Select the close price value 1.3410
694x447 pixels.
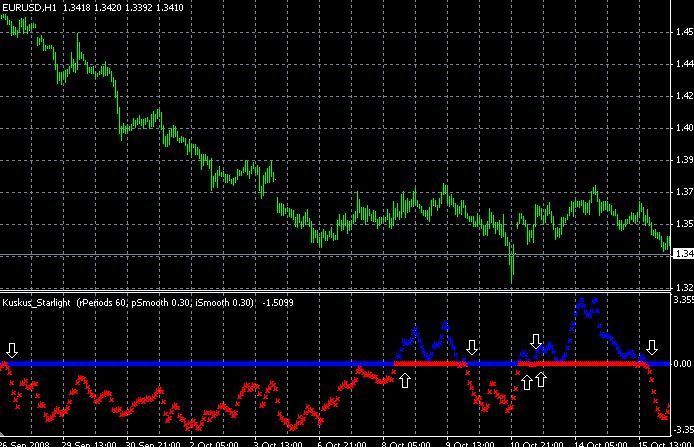click(170, 8)
